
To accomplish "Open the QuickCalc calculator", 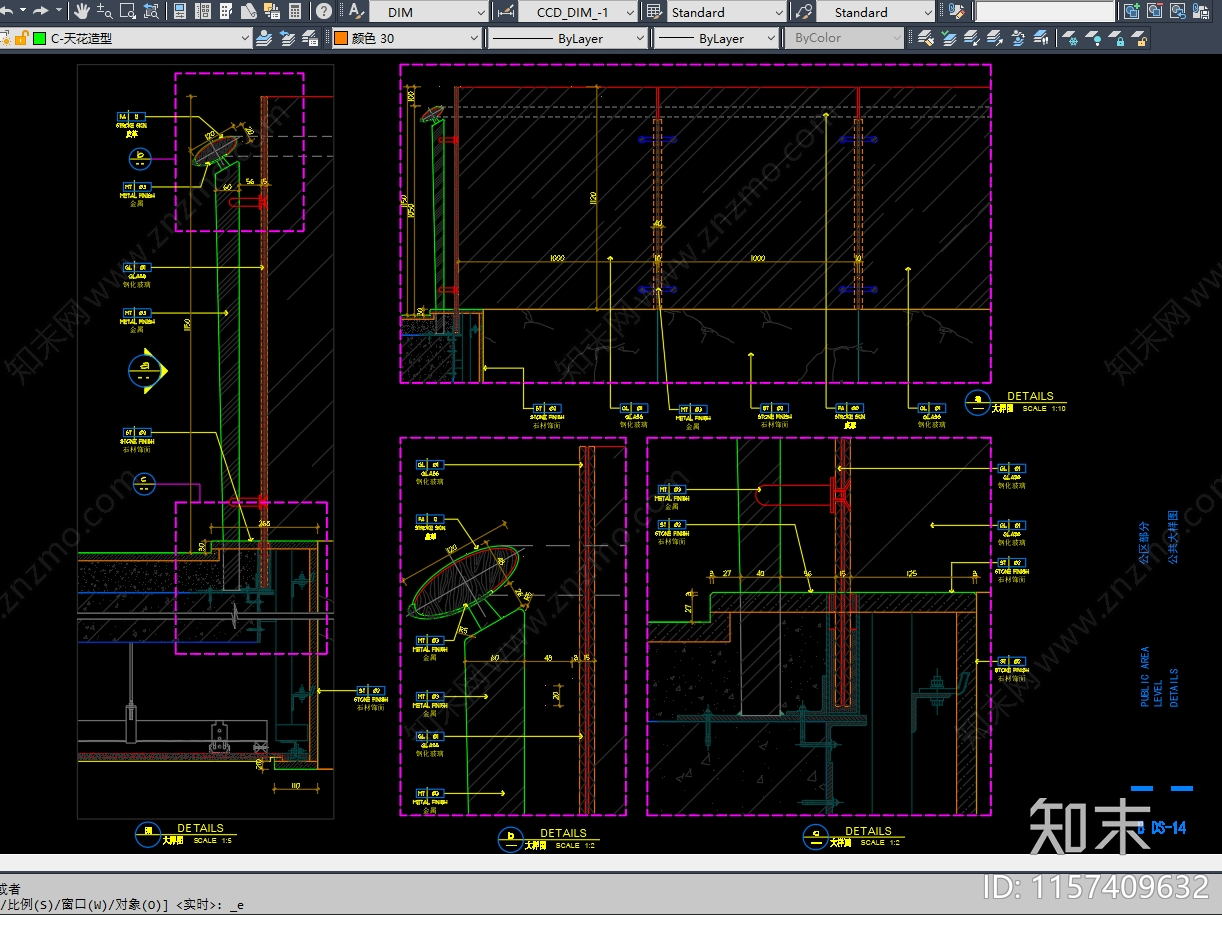I will 295,12.
